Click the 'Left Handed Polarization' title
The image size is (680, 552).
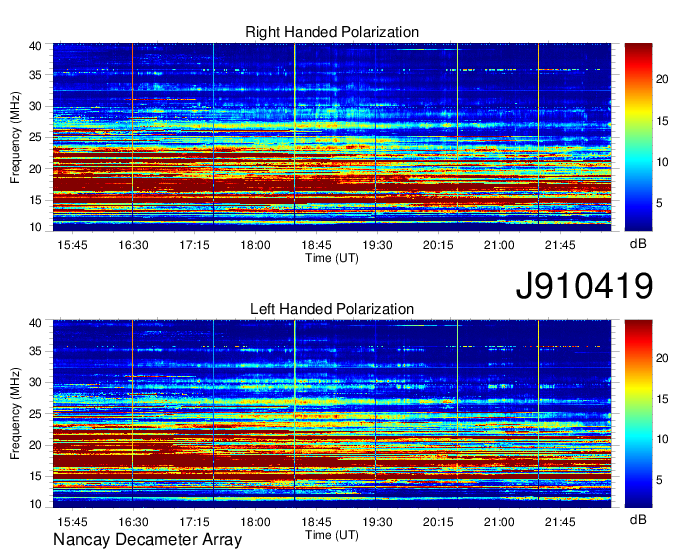point(332,309)
